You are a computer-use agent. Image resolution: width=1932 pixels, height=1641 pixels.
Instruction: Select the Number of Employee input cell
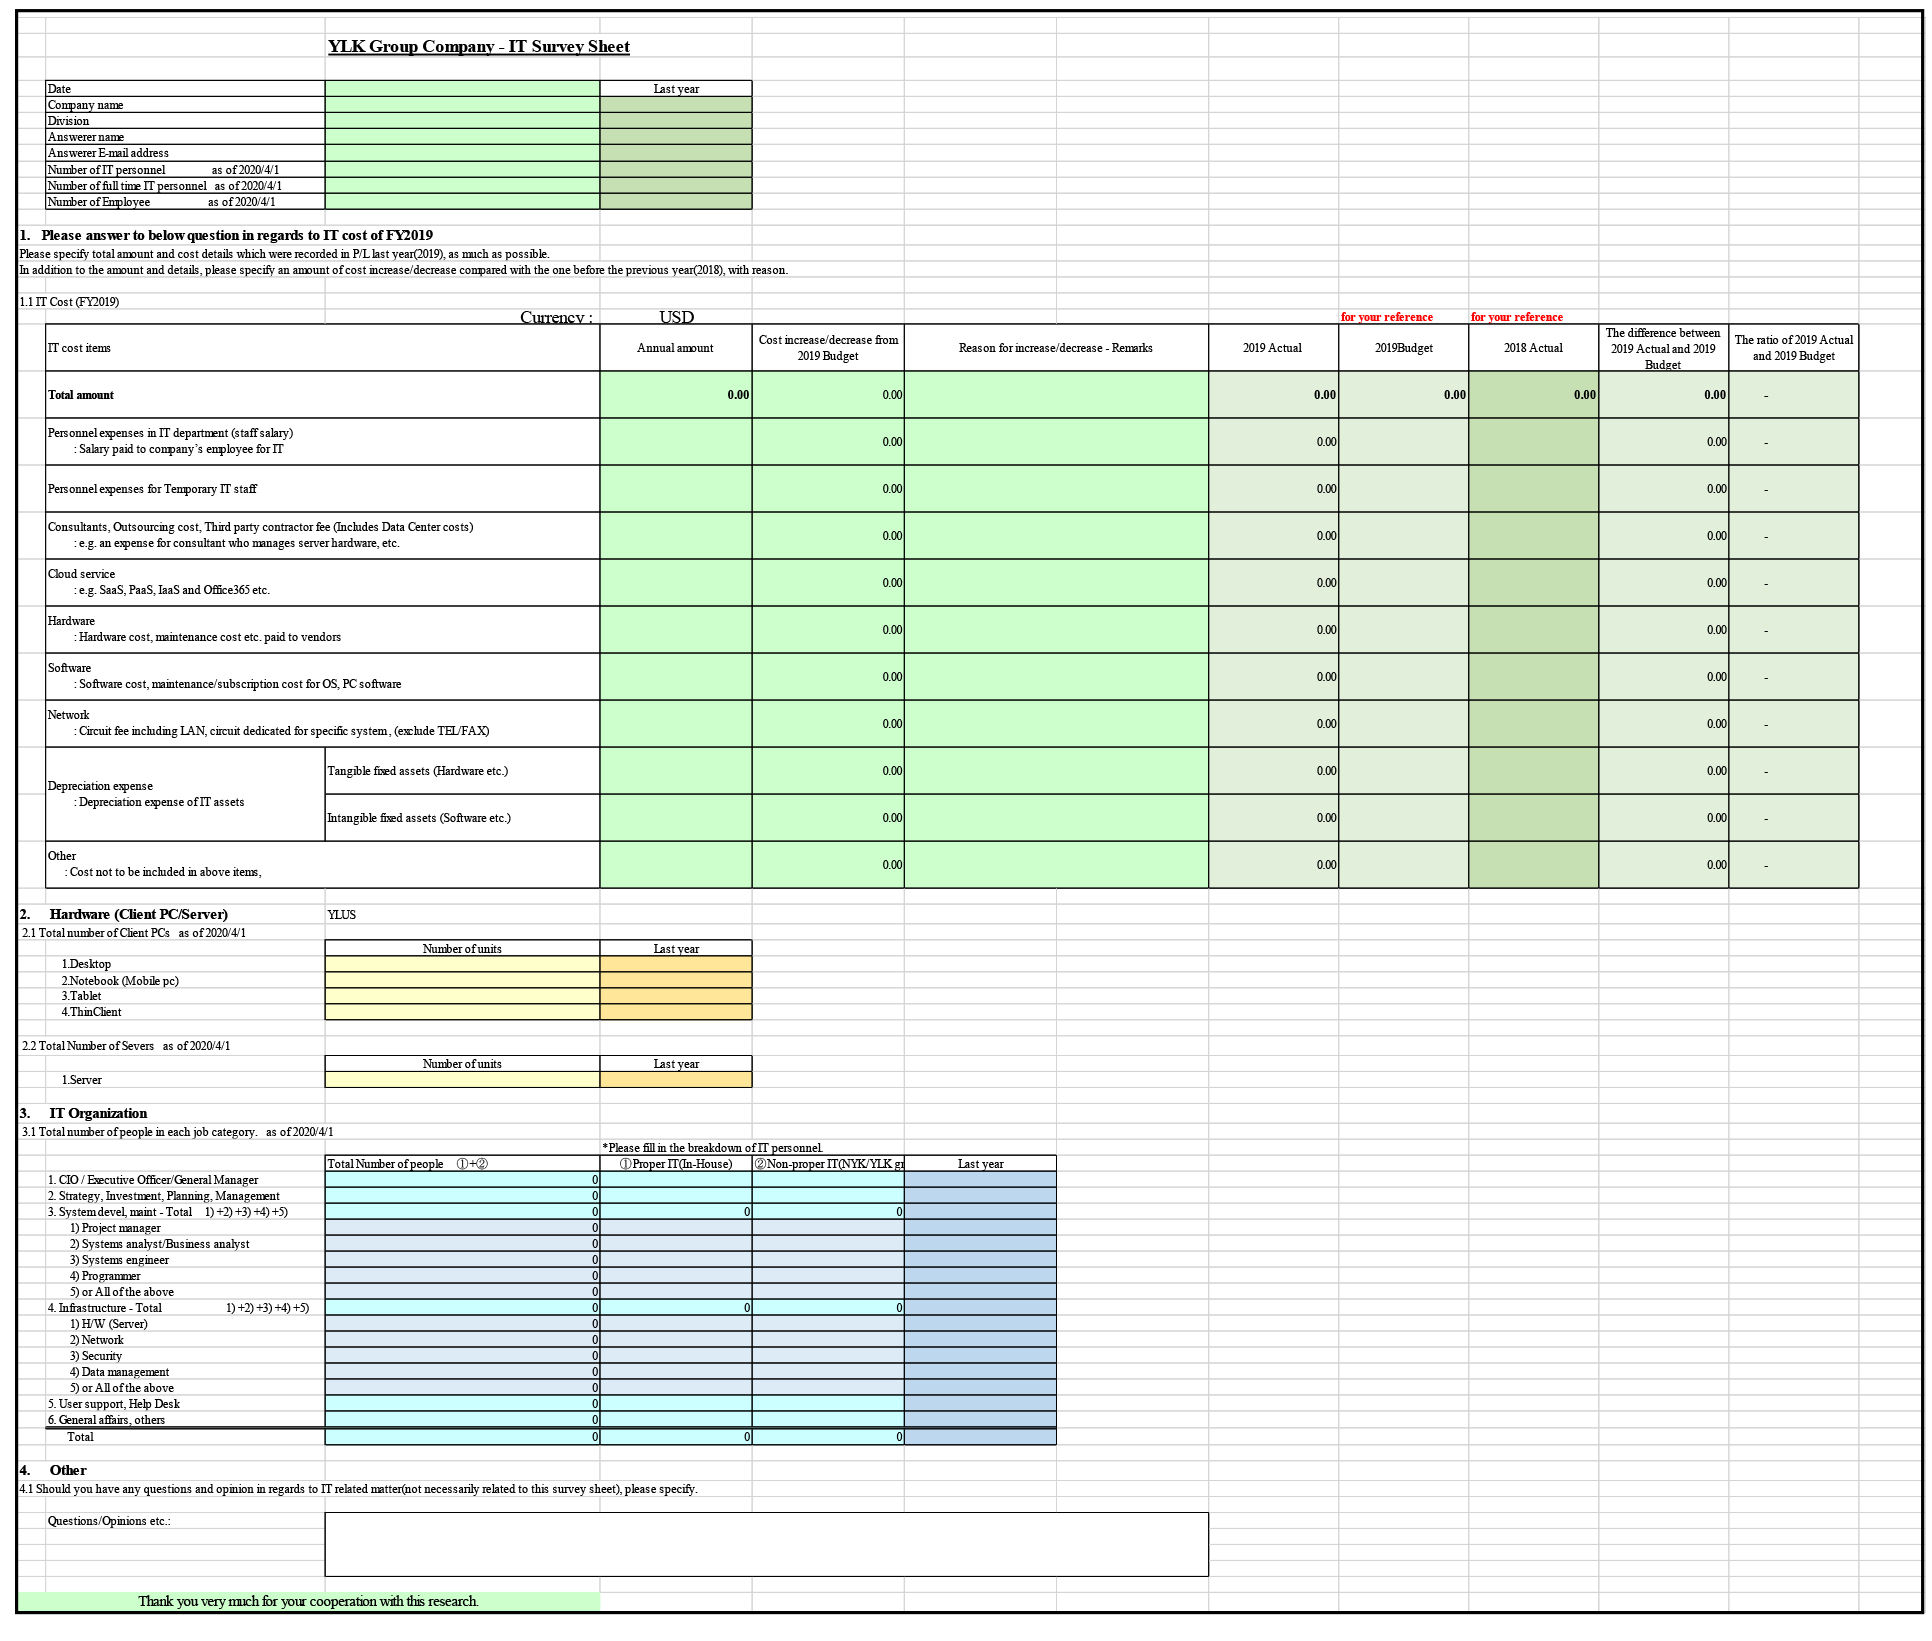click(462, 202)
